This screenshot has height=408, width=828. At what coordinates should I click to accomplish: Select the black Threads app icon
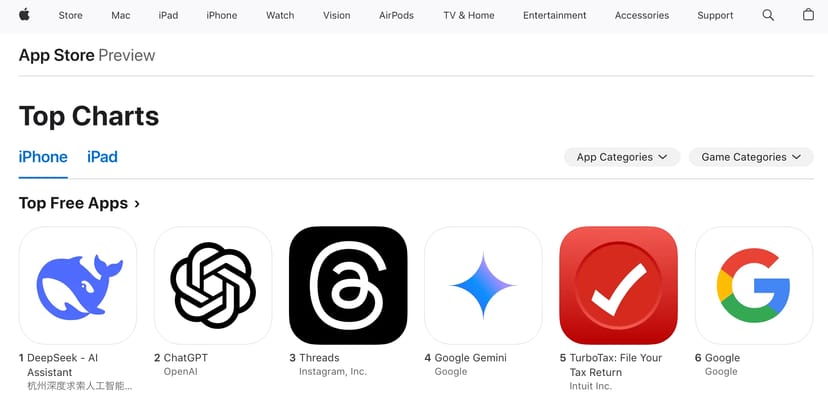348,286
